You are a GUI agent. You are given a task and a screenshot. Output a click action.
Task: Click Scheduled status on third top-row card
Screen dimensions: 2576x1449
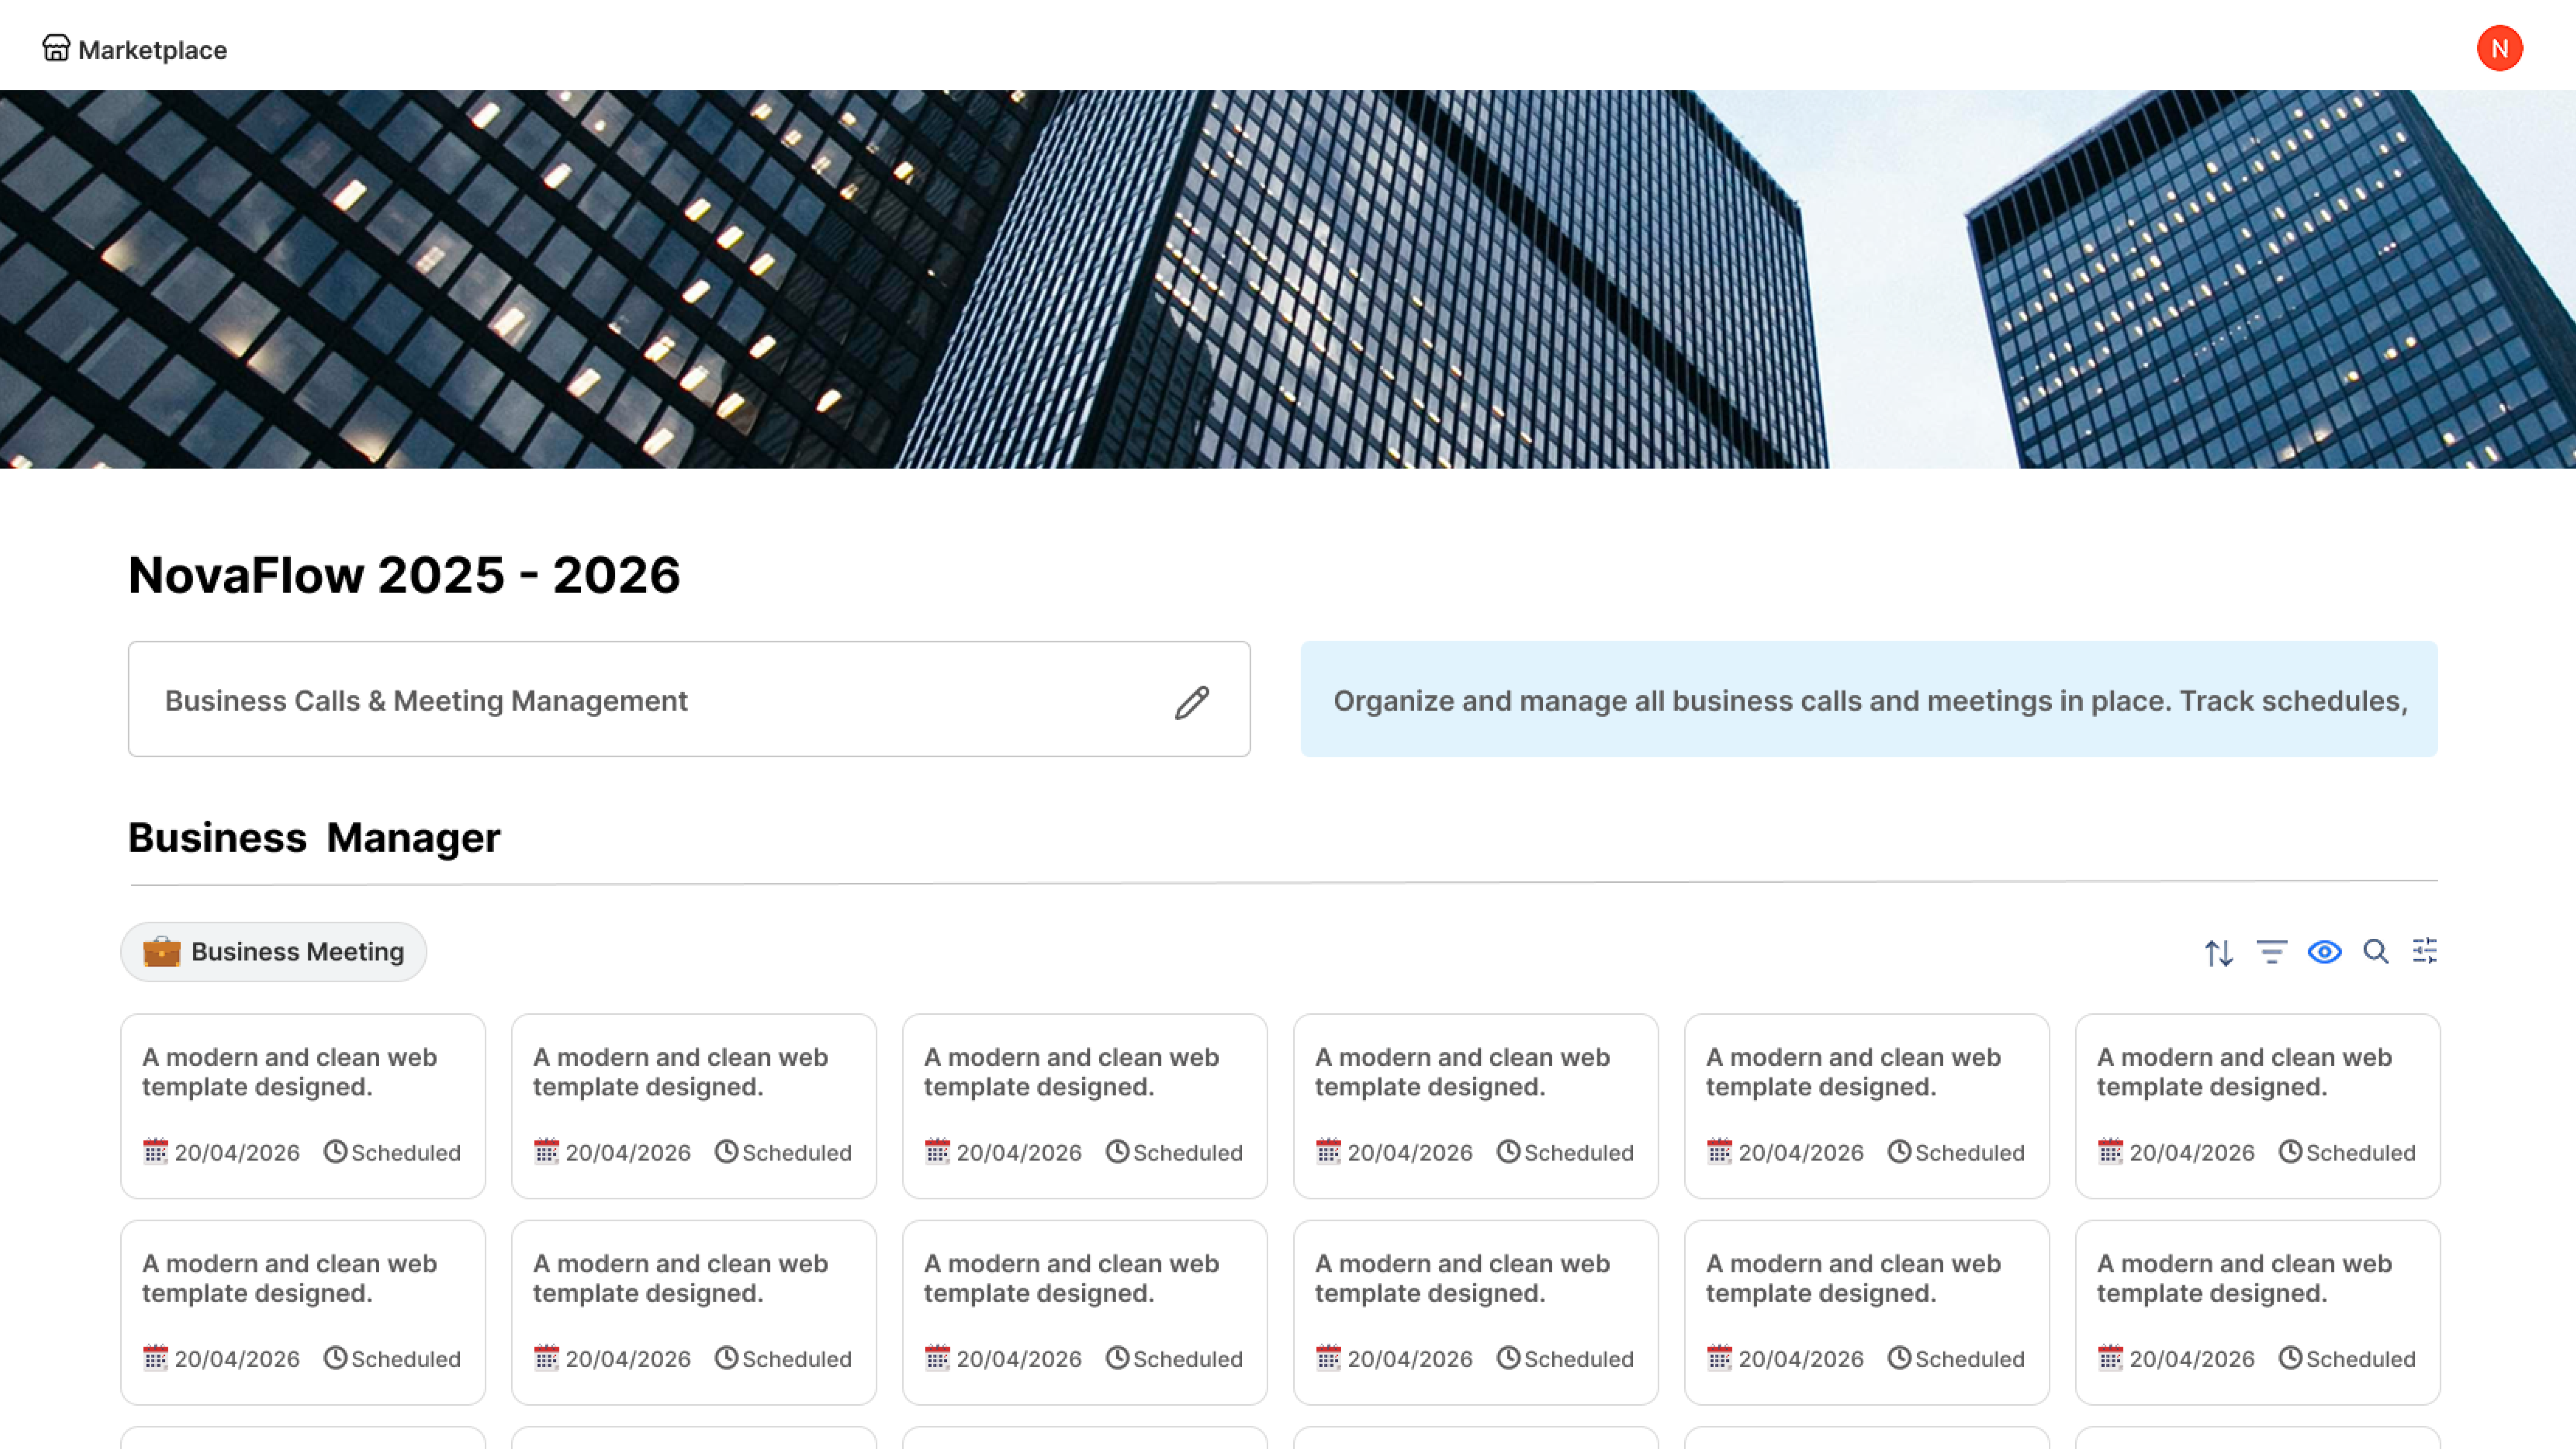coord(1187,1153)
